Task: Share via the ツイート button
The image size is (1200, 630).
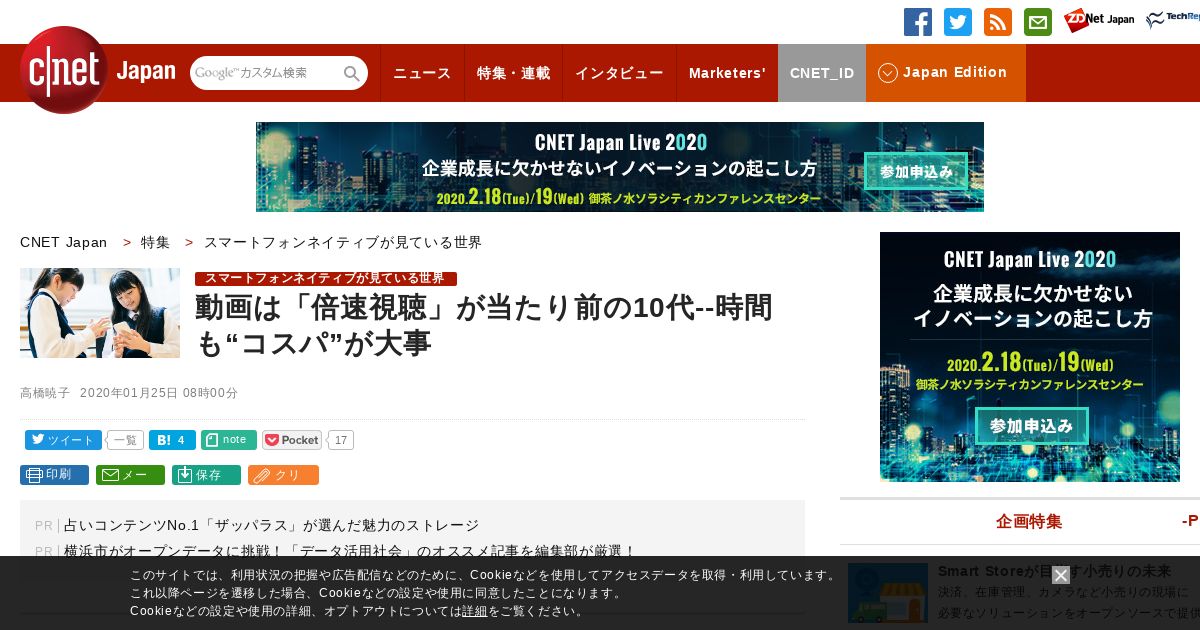Action: (x=63, y=440)
